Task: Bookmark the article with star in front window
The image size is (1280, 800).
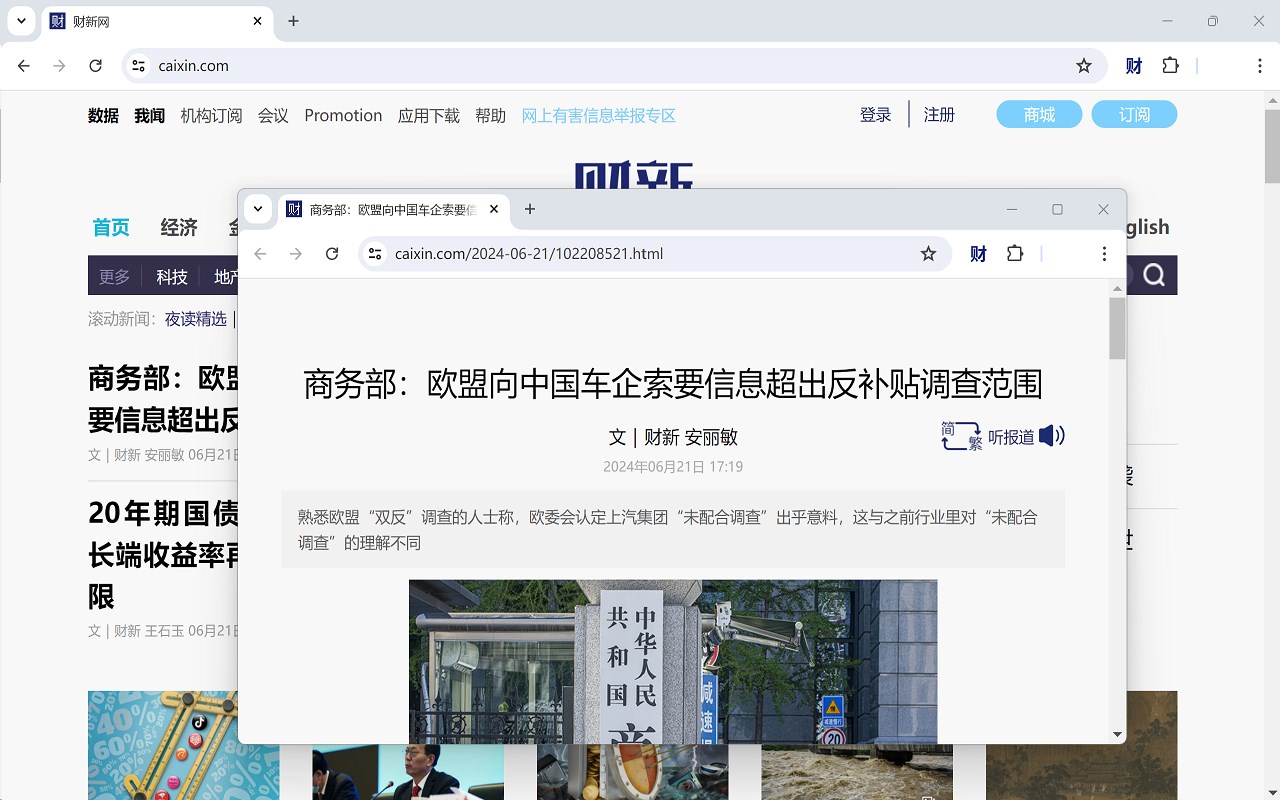Action: tap(928, 254)
